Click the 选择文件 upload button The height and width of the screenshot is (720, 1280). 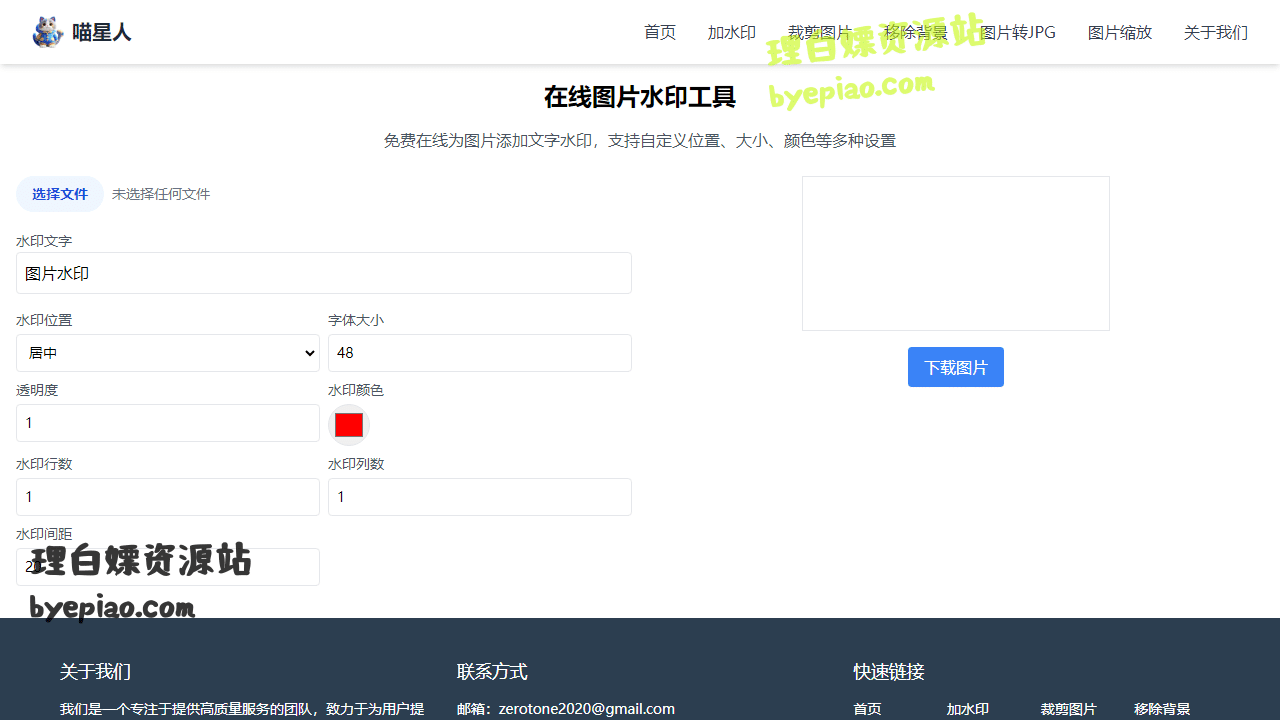point(60,194)
